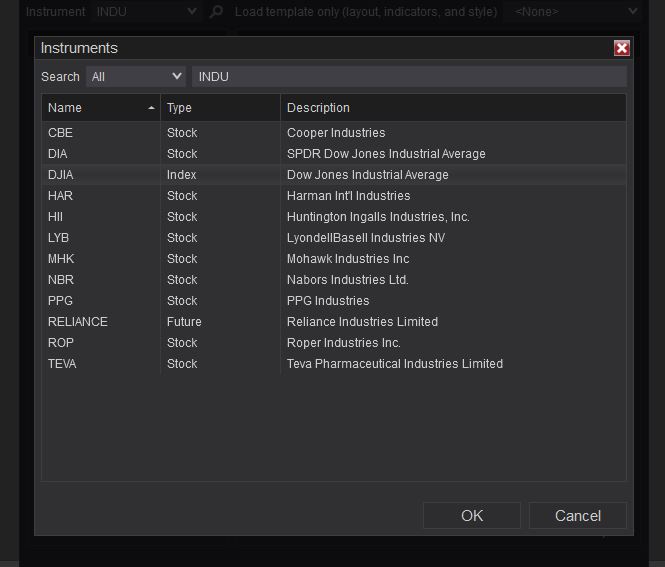Select the MHK instrument row
The height and width of the screenshot is (567, 665).
coord(334,259)
